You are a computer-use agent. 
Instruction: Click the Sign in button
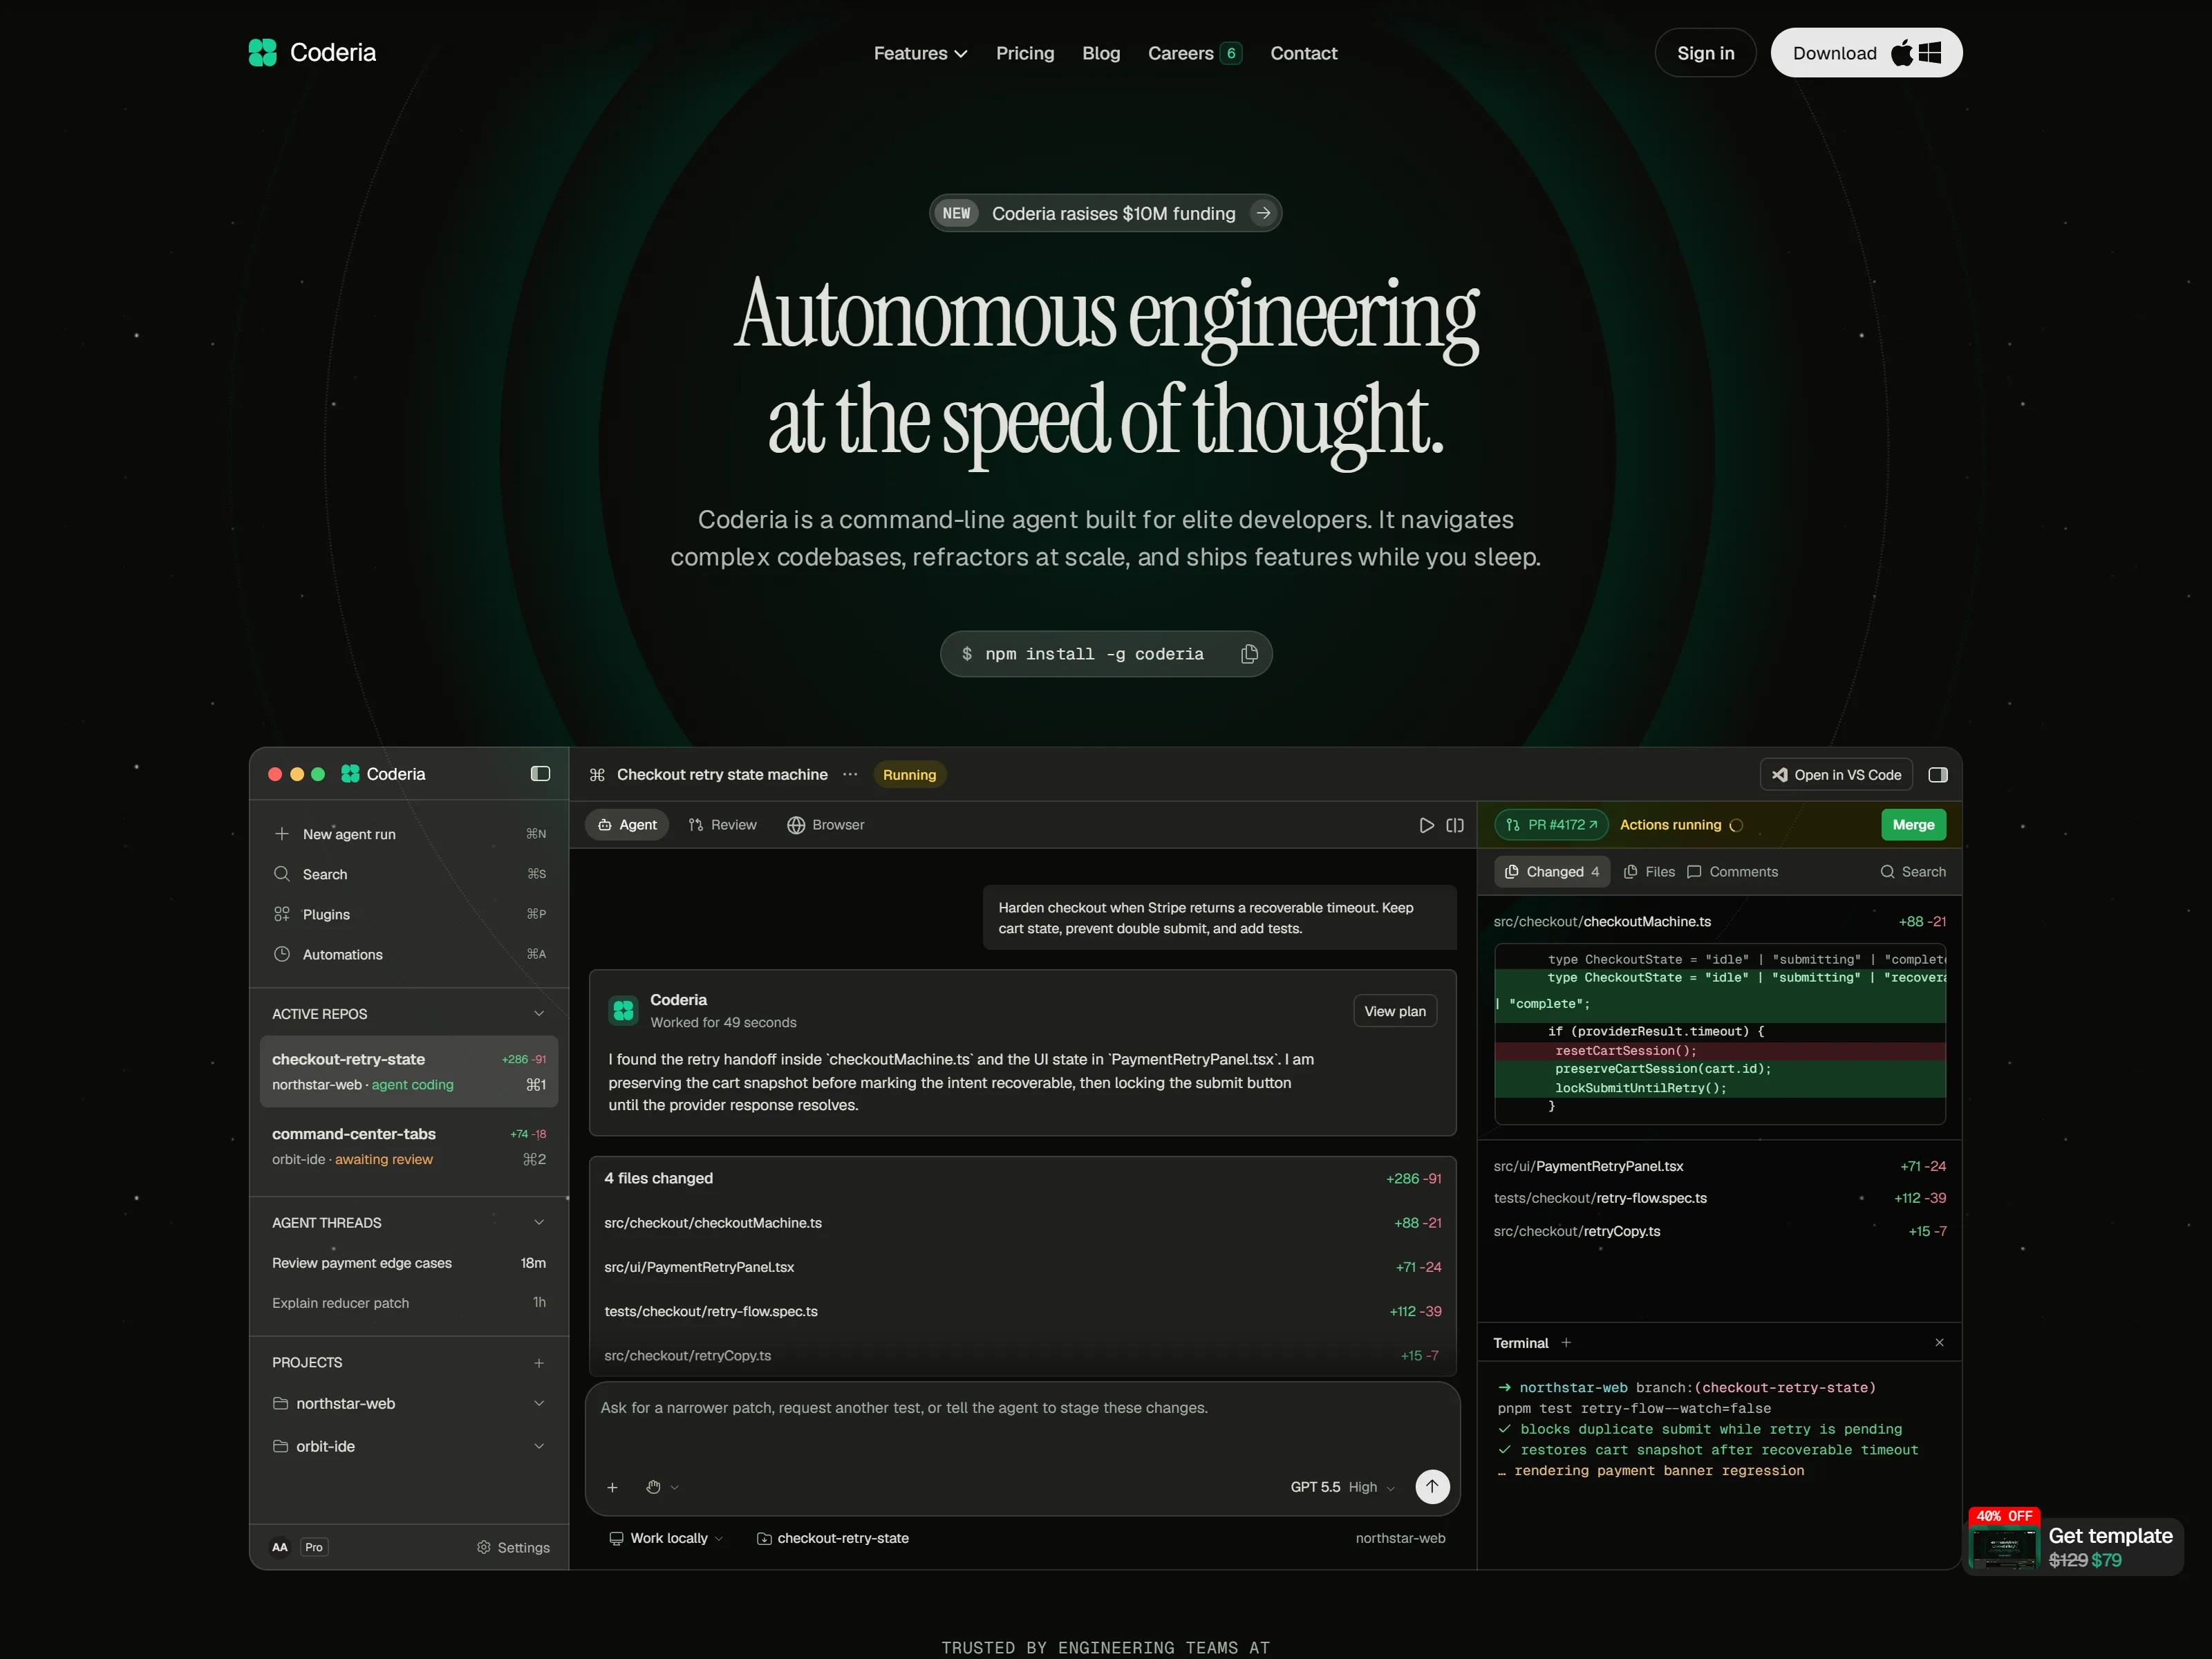point(1705,53)
